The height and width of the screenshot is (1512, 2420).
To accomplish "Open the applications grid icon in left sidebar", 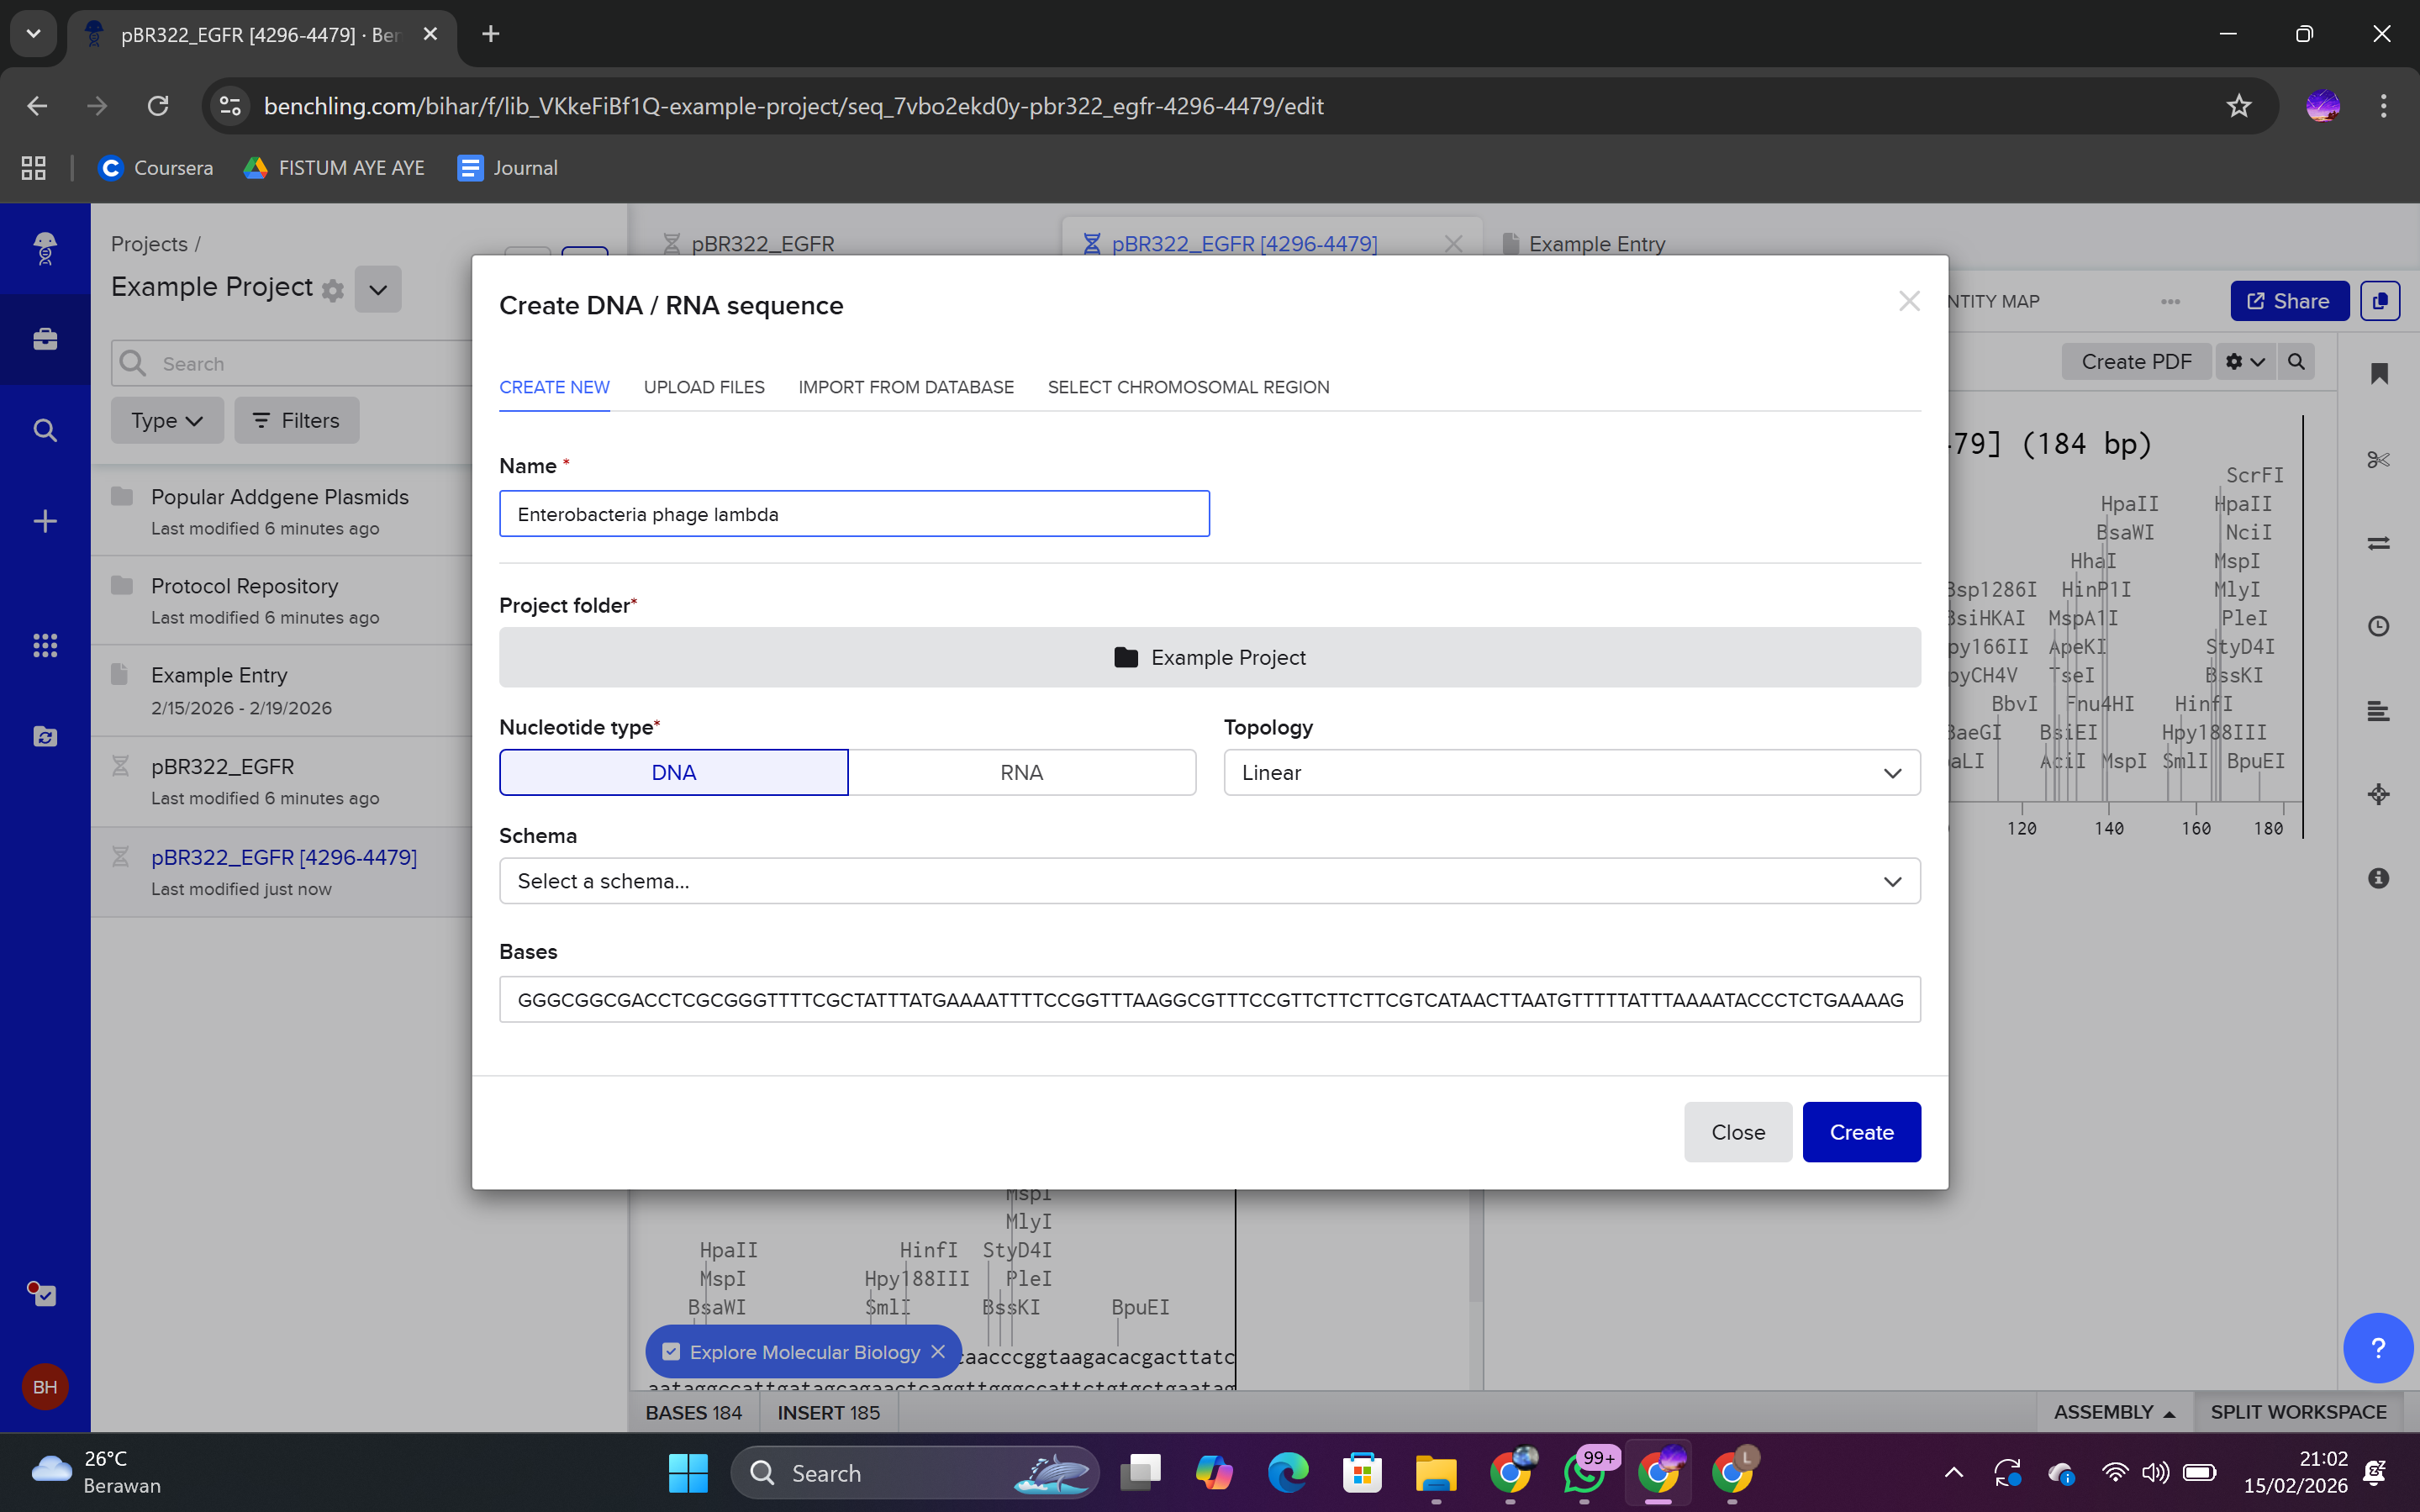I will pos(45,645).
